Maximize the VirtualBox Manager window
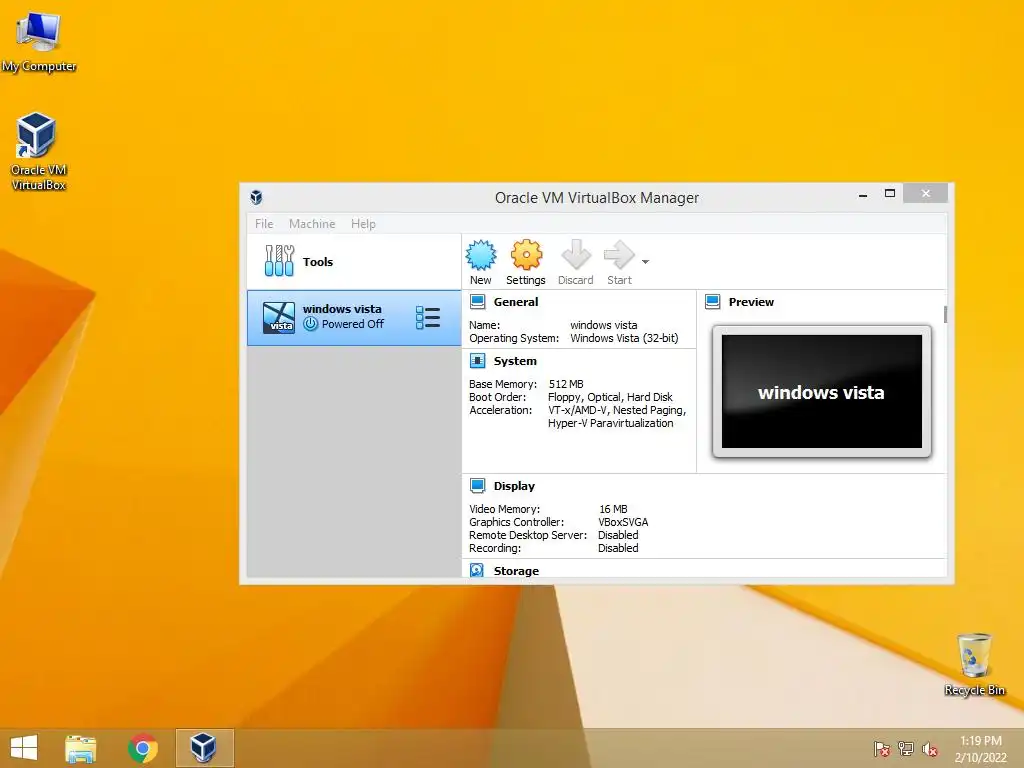1024x768 pixels. 889,193
